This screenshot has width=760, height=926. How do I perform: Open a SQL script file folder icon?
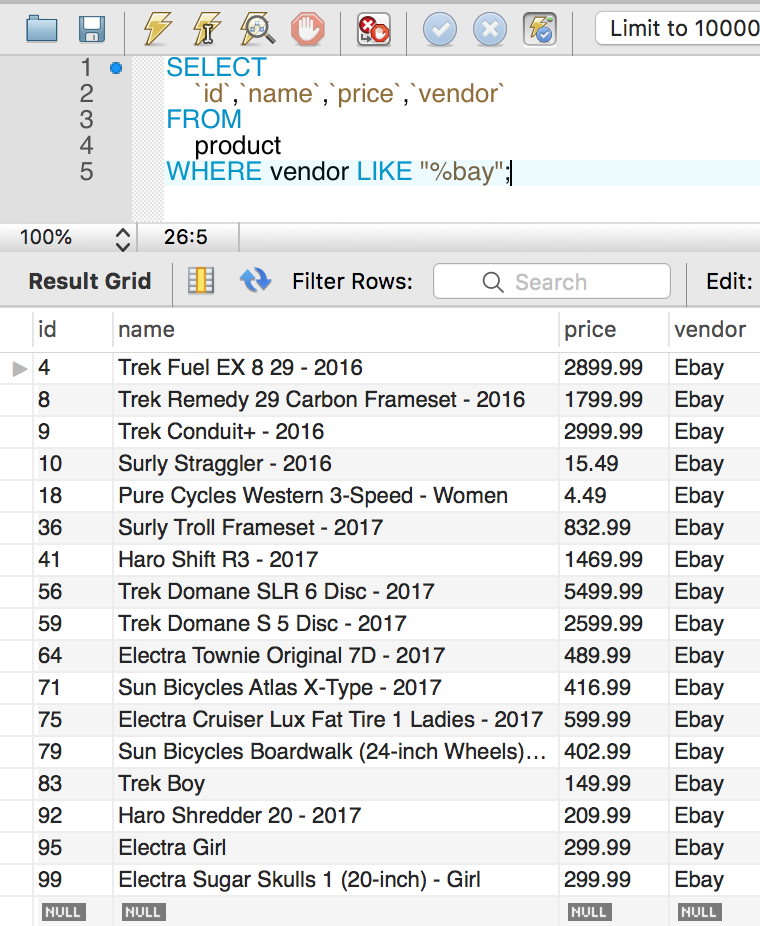click(42, 29)
